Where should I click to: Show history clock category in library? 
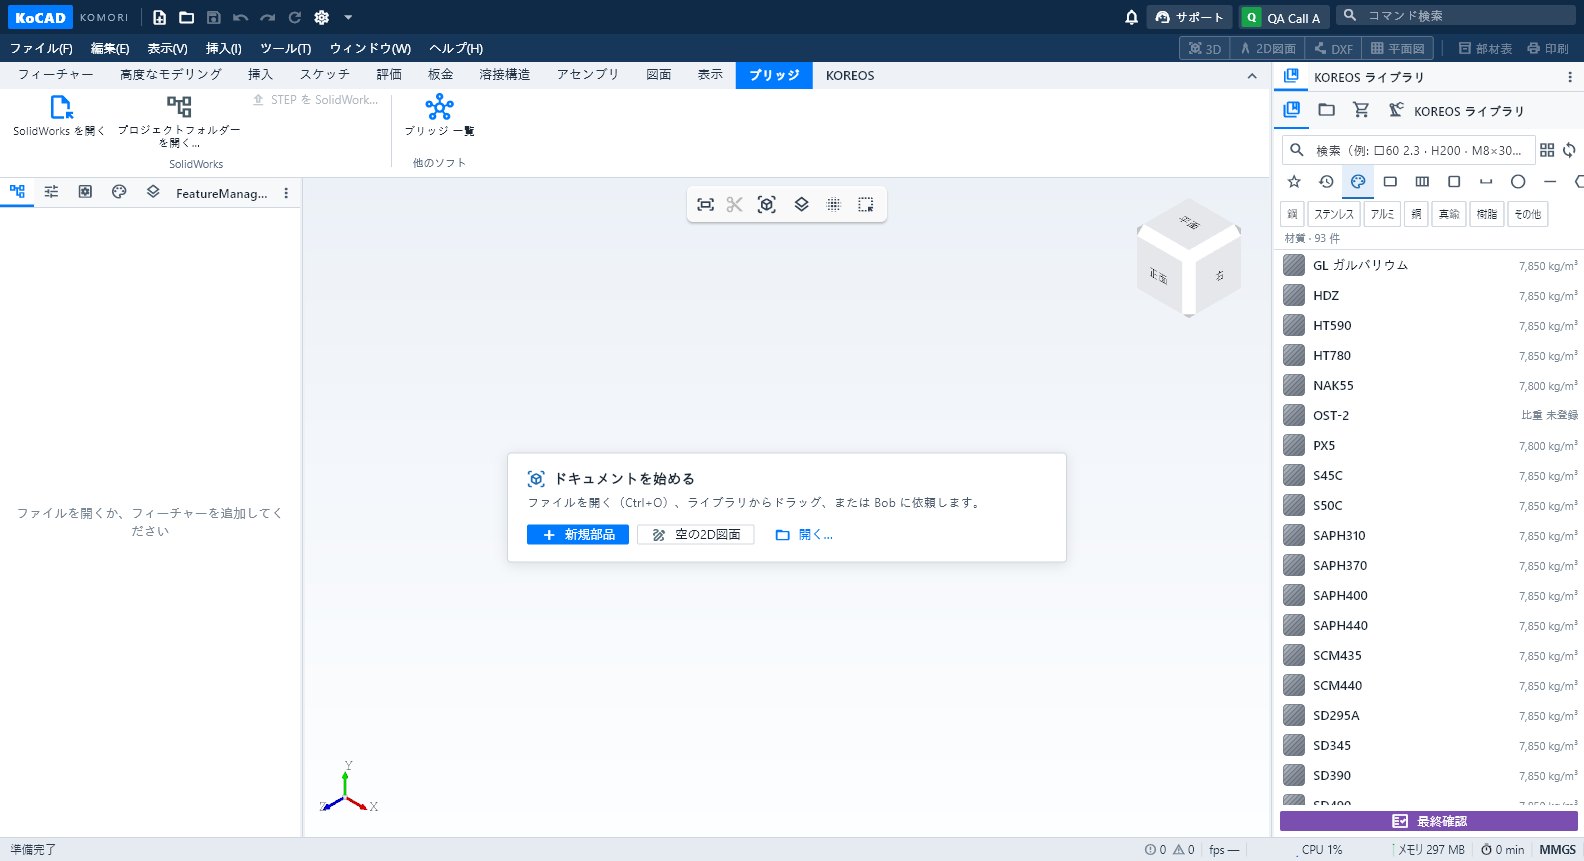(x=1326, y=181)
